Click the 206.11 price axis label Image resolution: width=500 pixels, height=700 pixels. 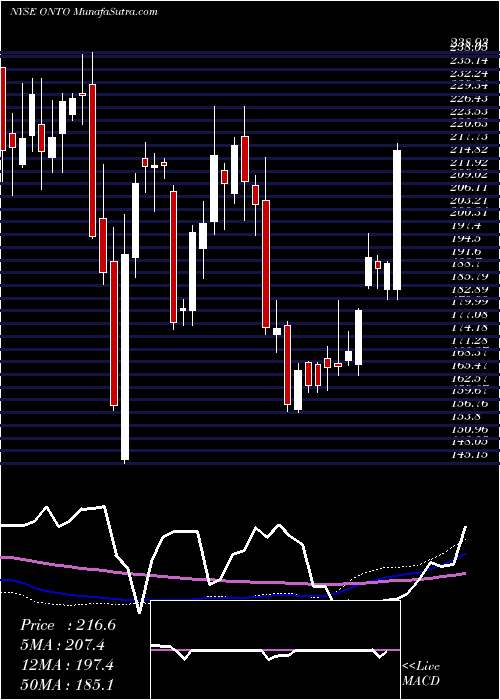[x=468, y=188]
